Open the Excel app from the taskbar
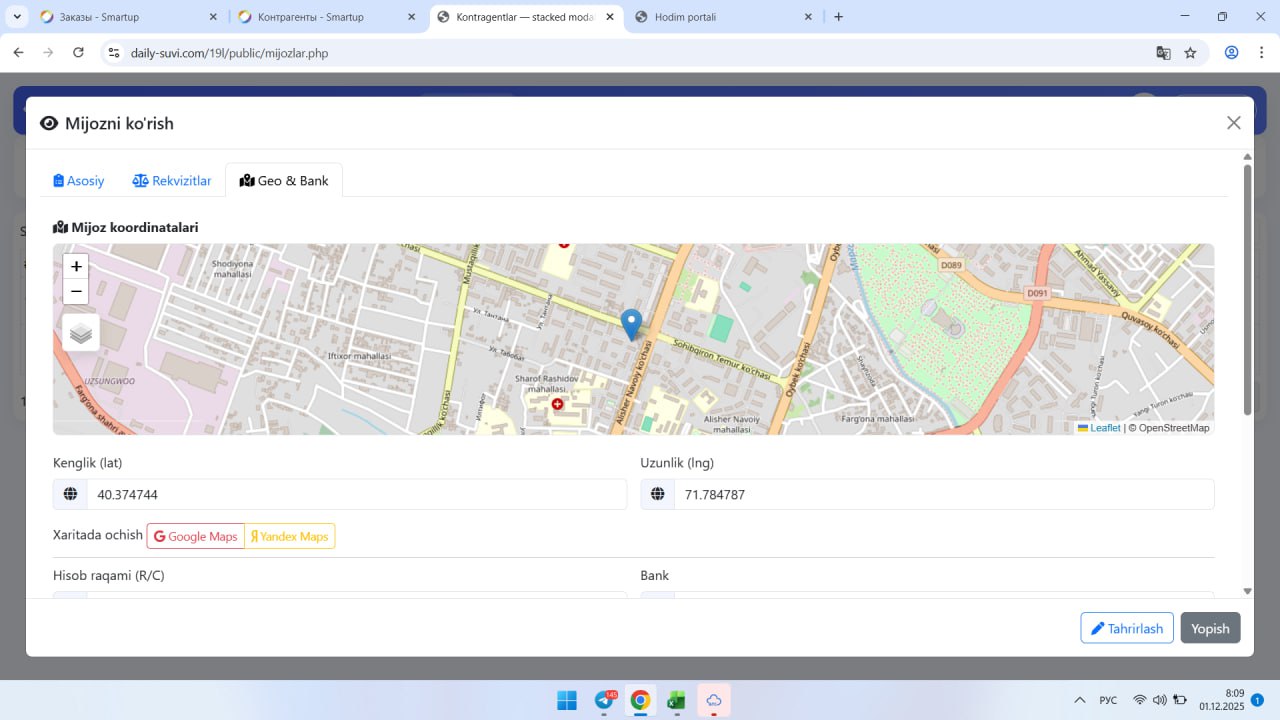The width and height of the screenshot is (1280, 720). (x=677, y=700)
